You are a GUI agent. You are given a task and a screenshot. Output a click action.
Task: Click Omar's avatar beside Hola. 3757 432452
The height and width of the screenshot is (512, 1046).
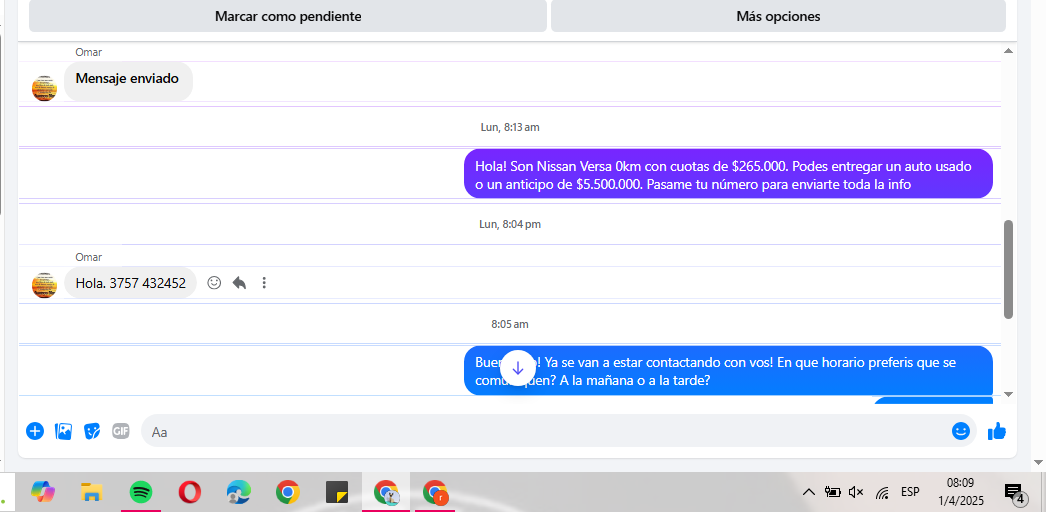44,285
